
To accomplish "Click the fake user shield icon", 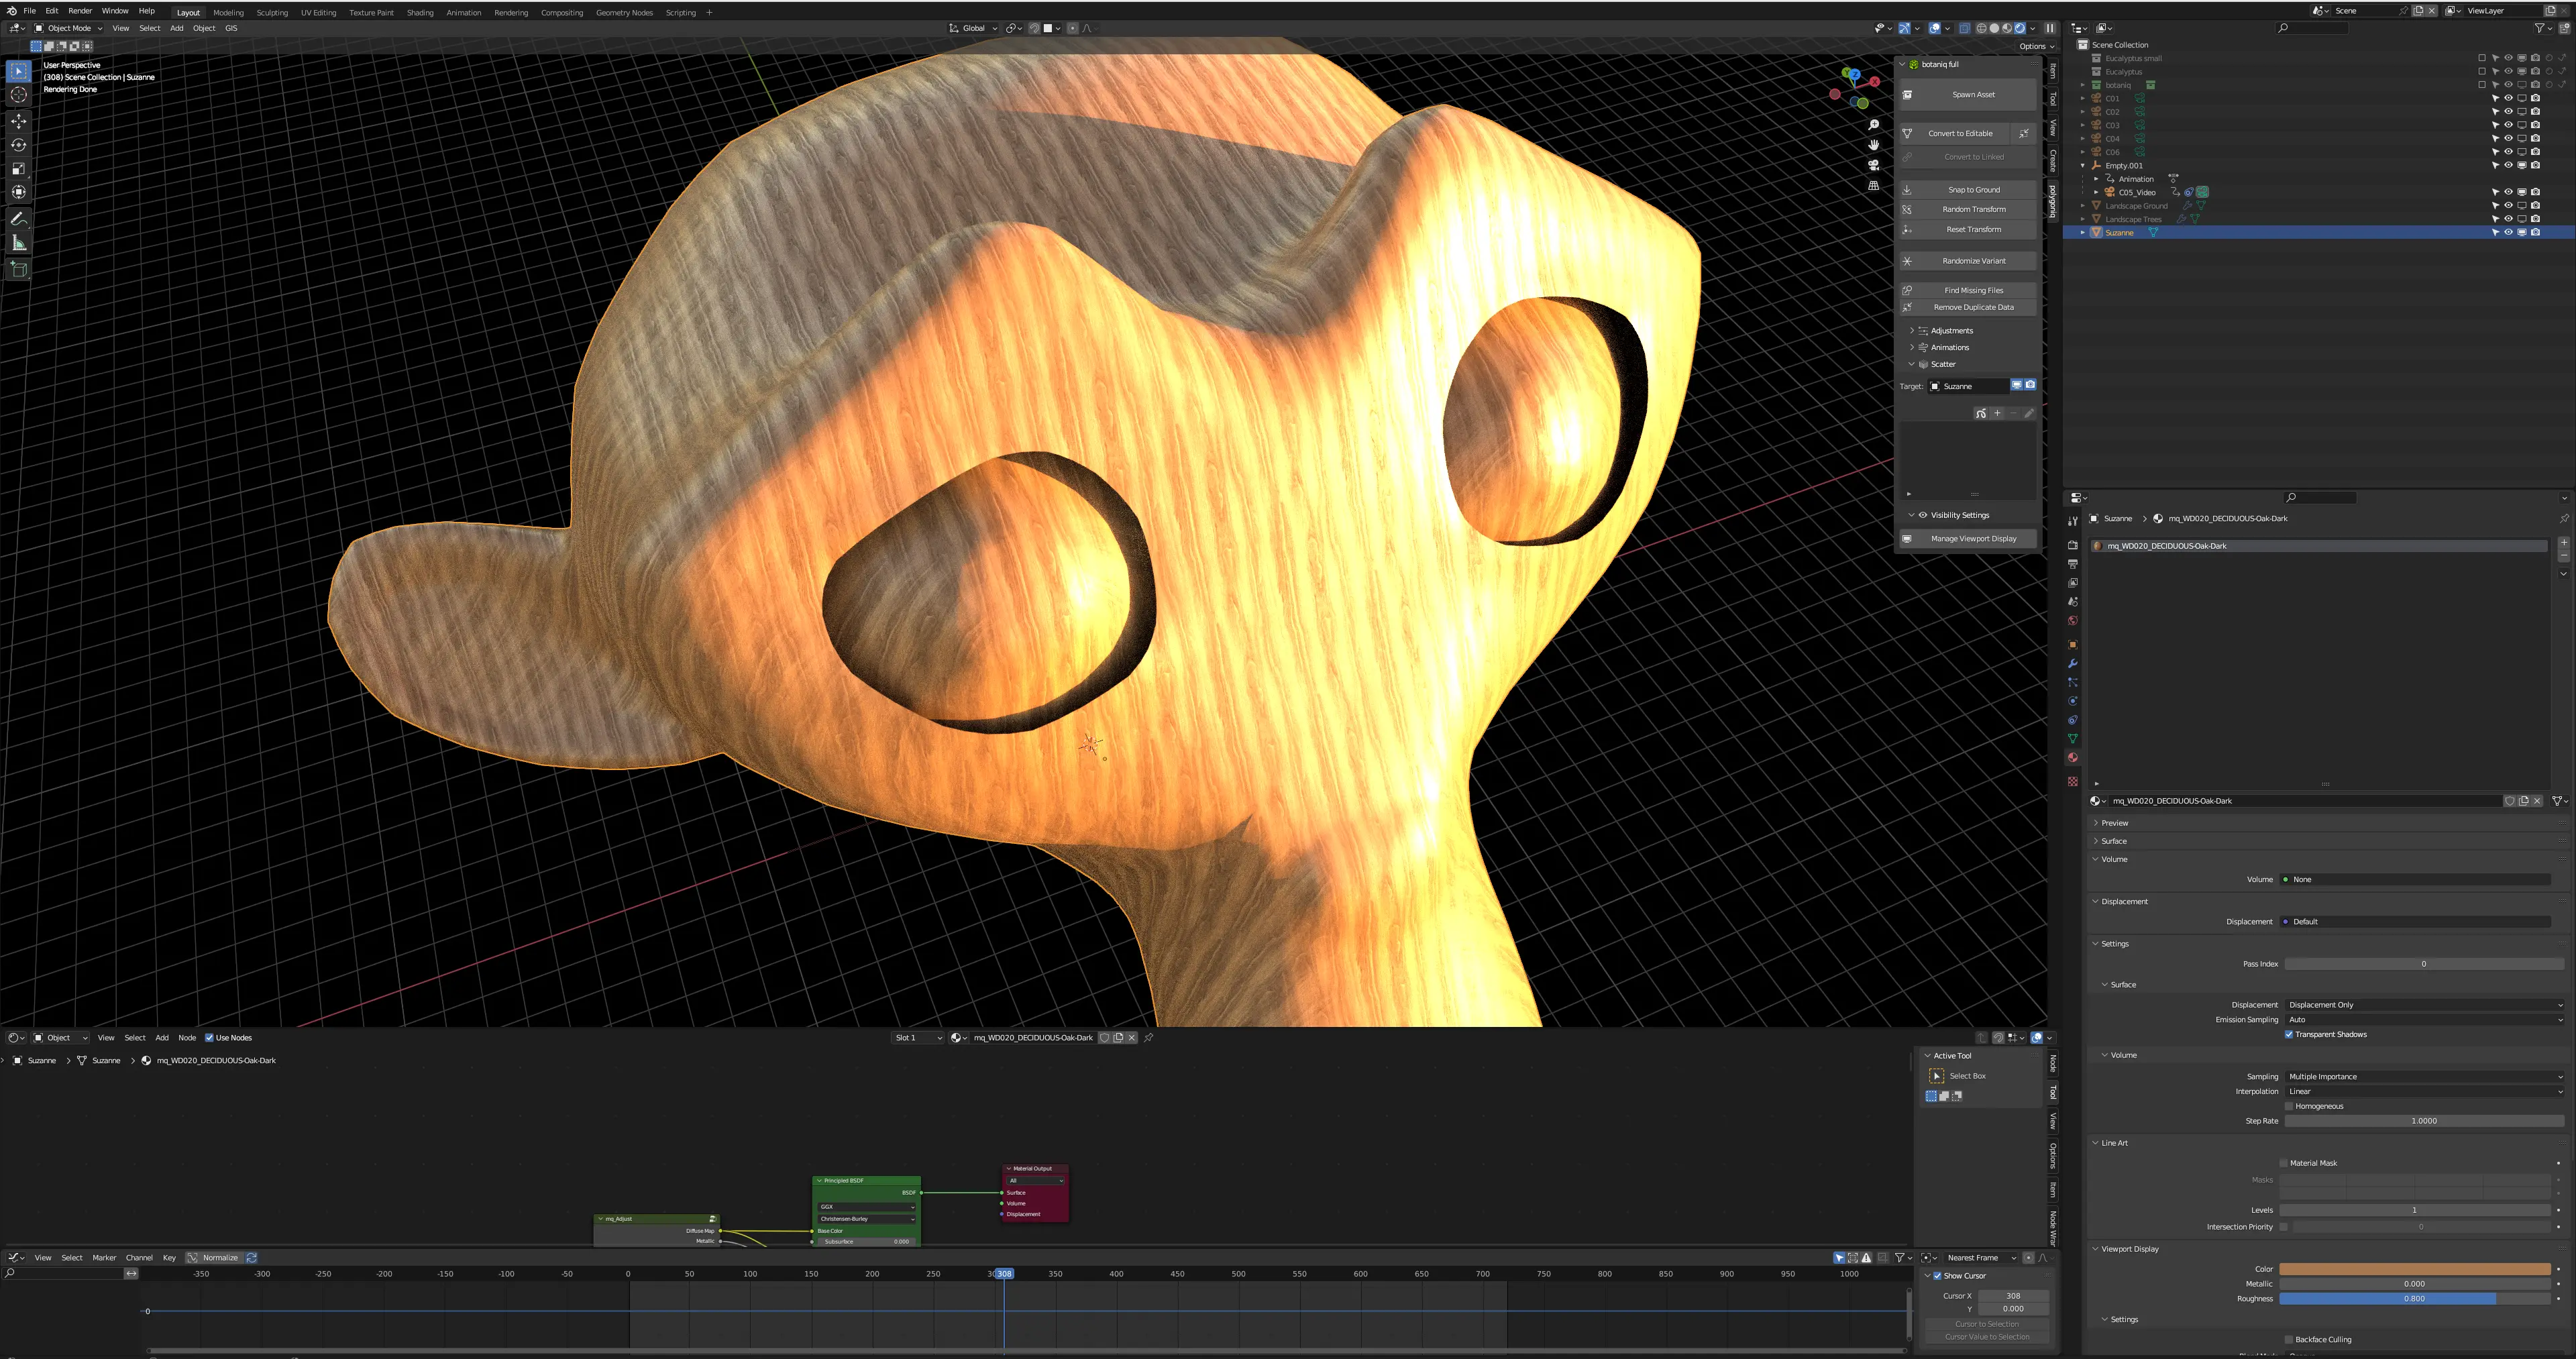I will click(2509, 801).
